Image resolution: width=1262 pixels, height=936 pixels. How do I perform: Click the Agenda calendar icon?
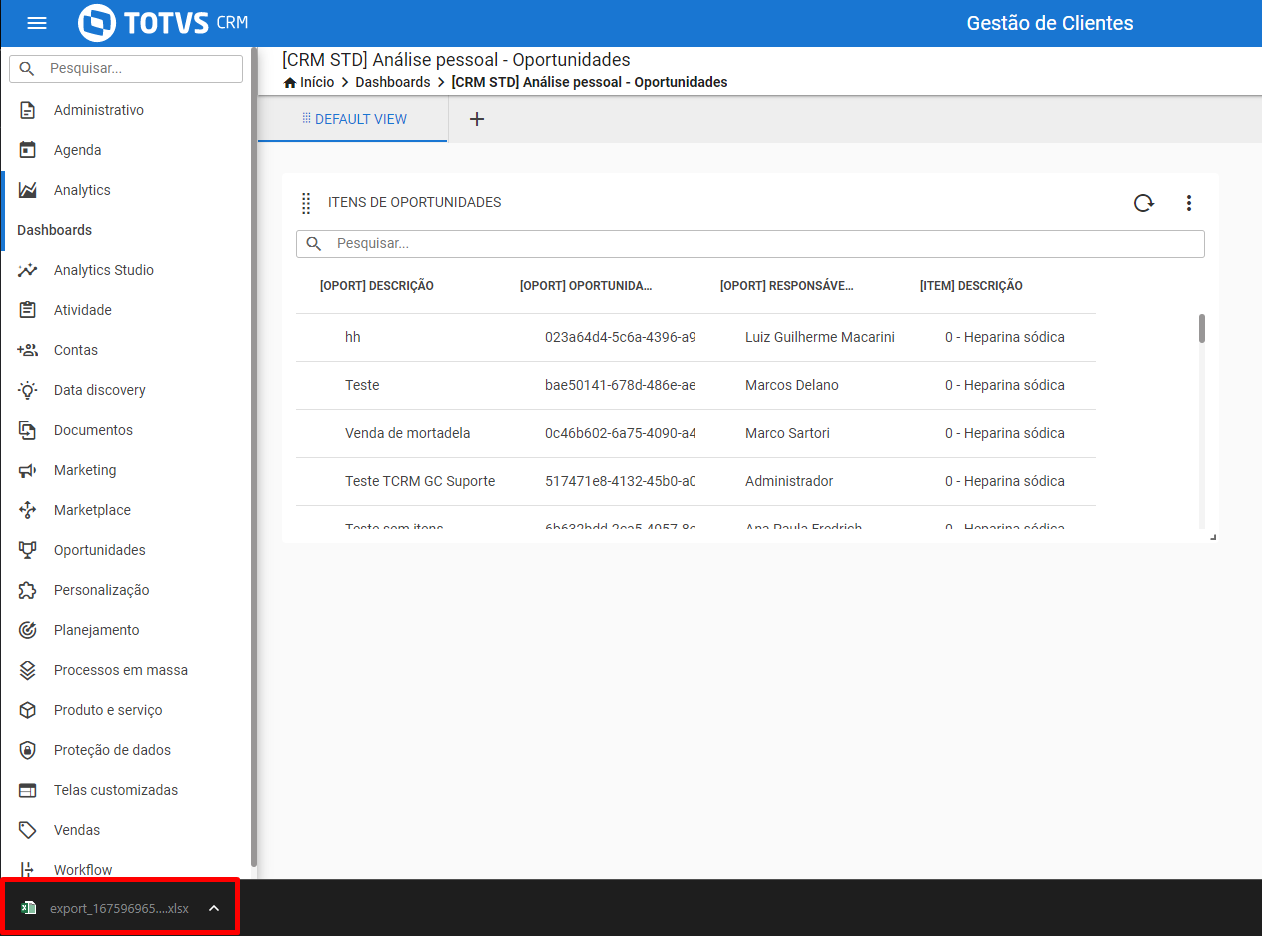pos(28,150)
